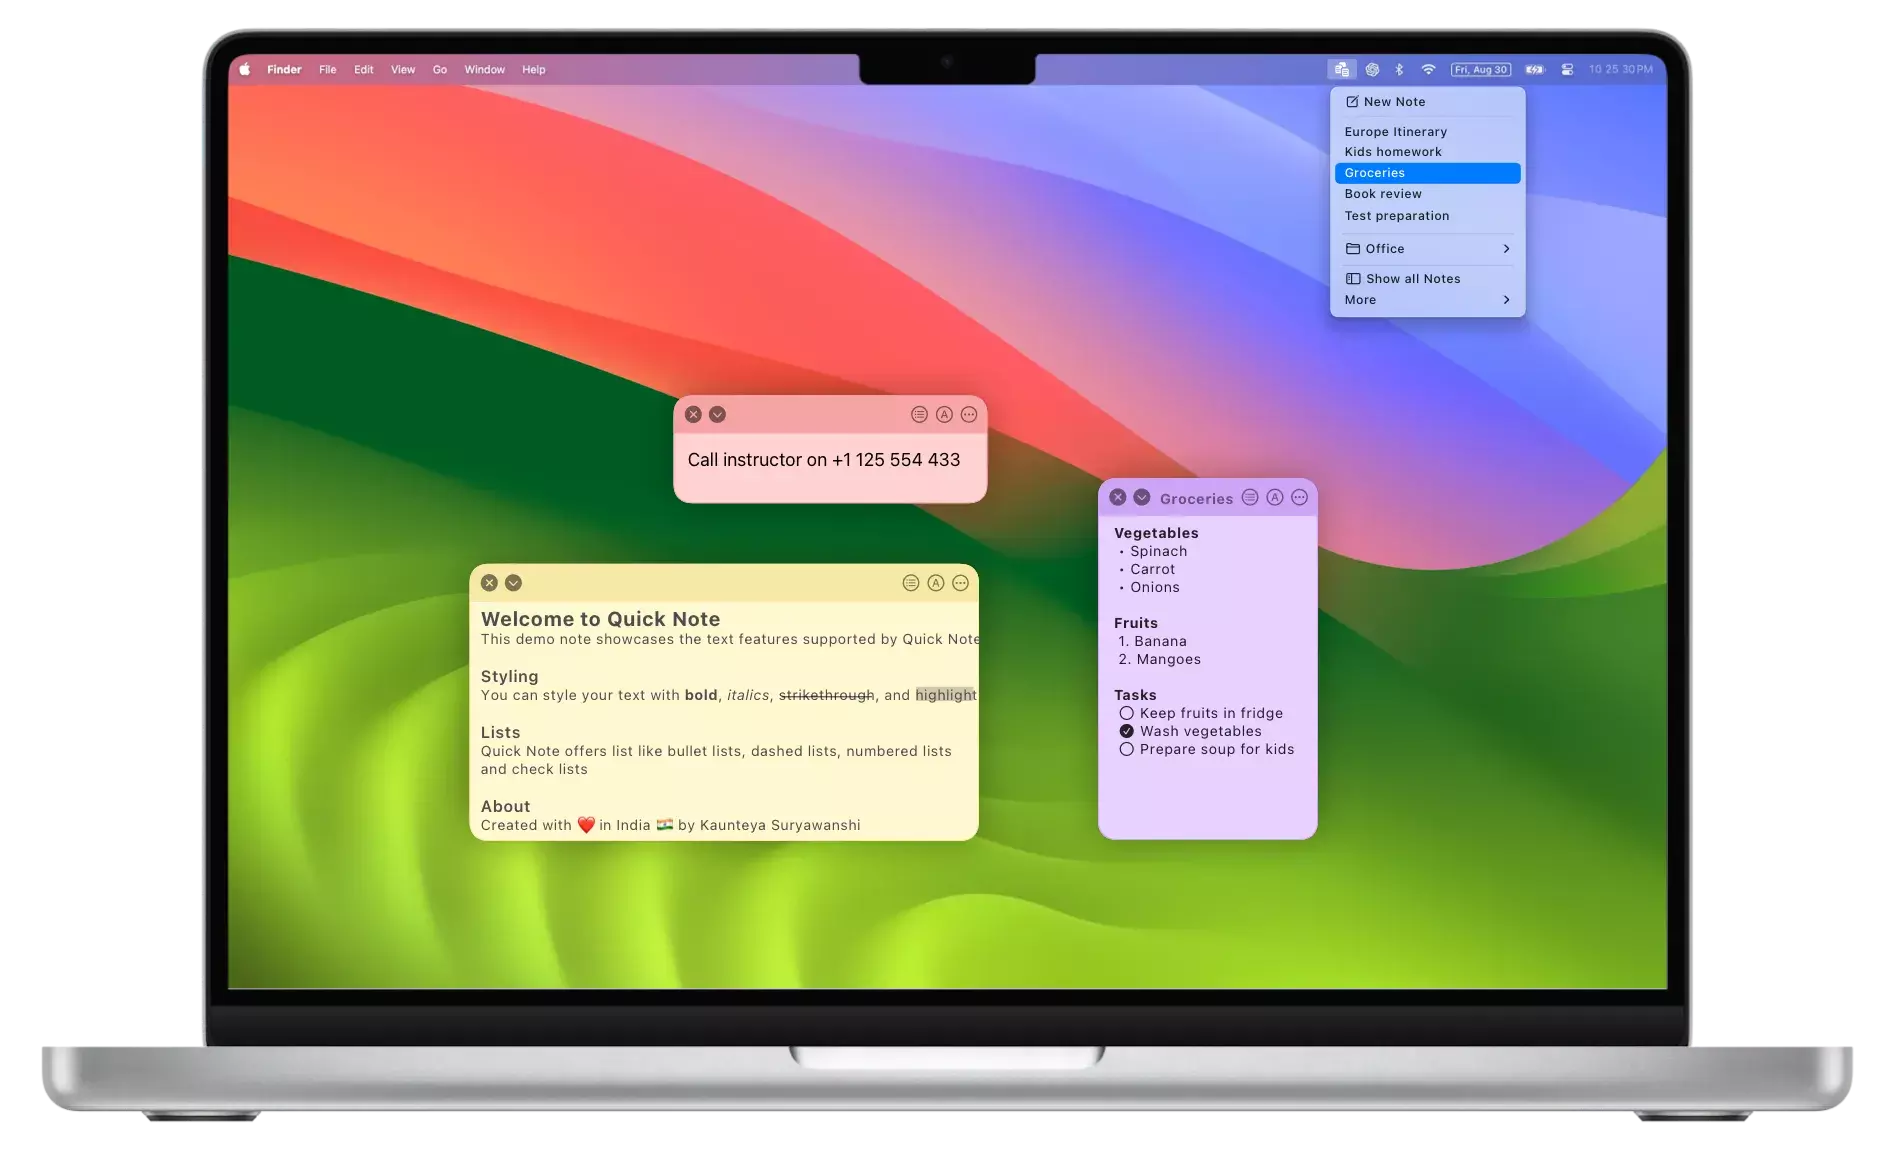Uncheck the Wash vegetables task

[x=1127, y=731]
